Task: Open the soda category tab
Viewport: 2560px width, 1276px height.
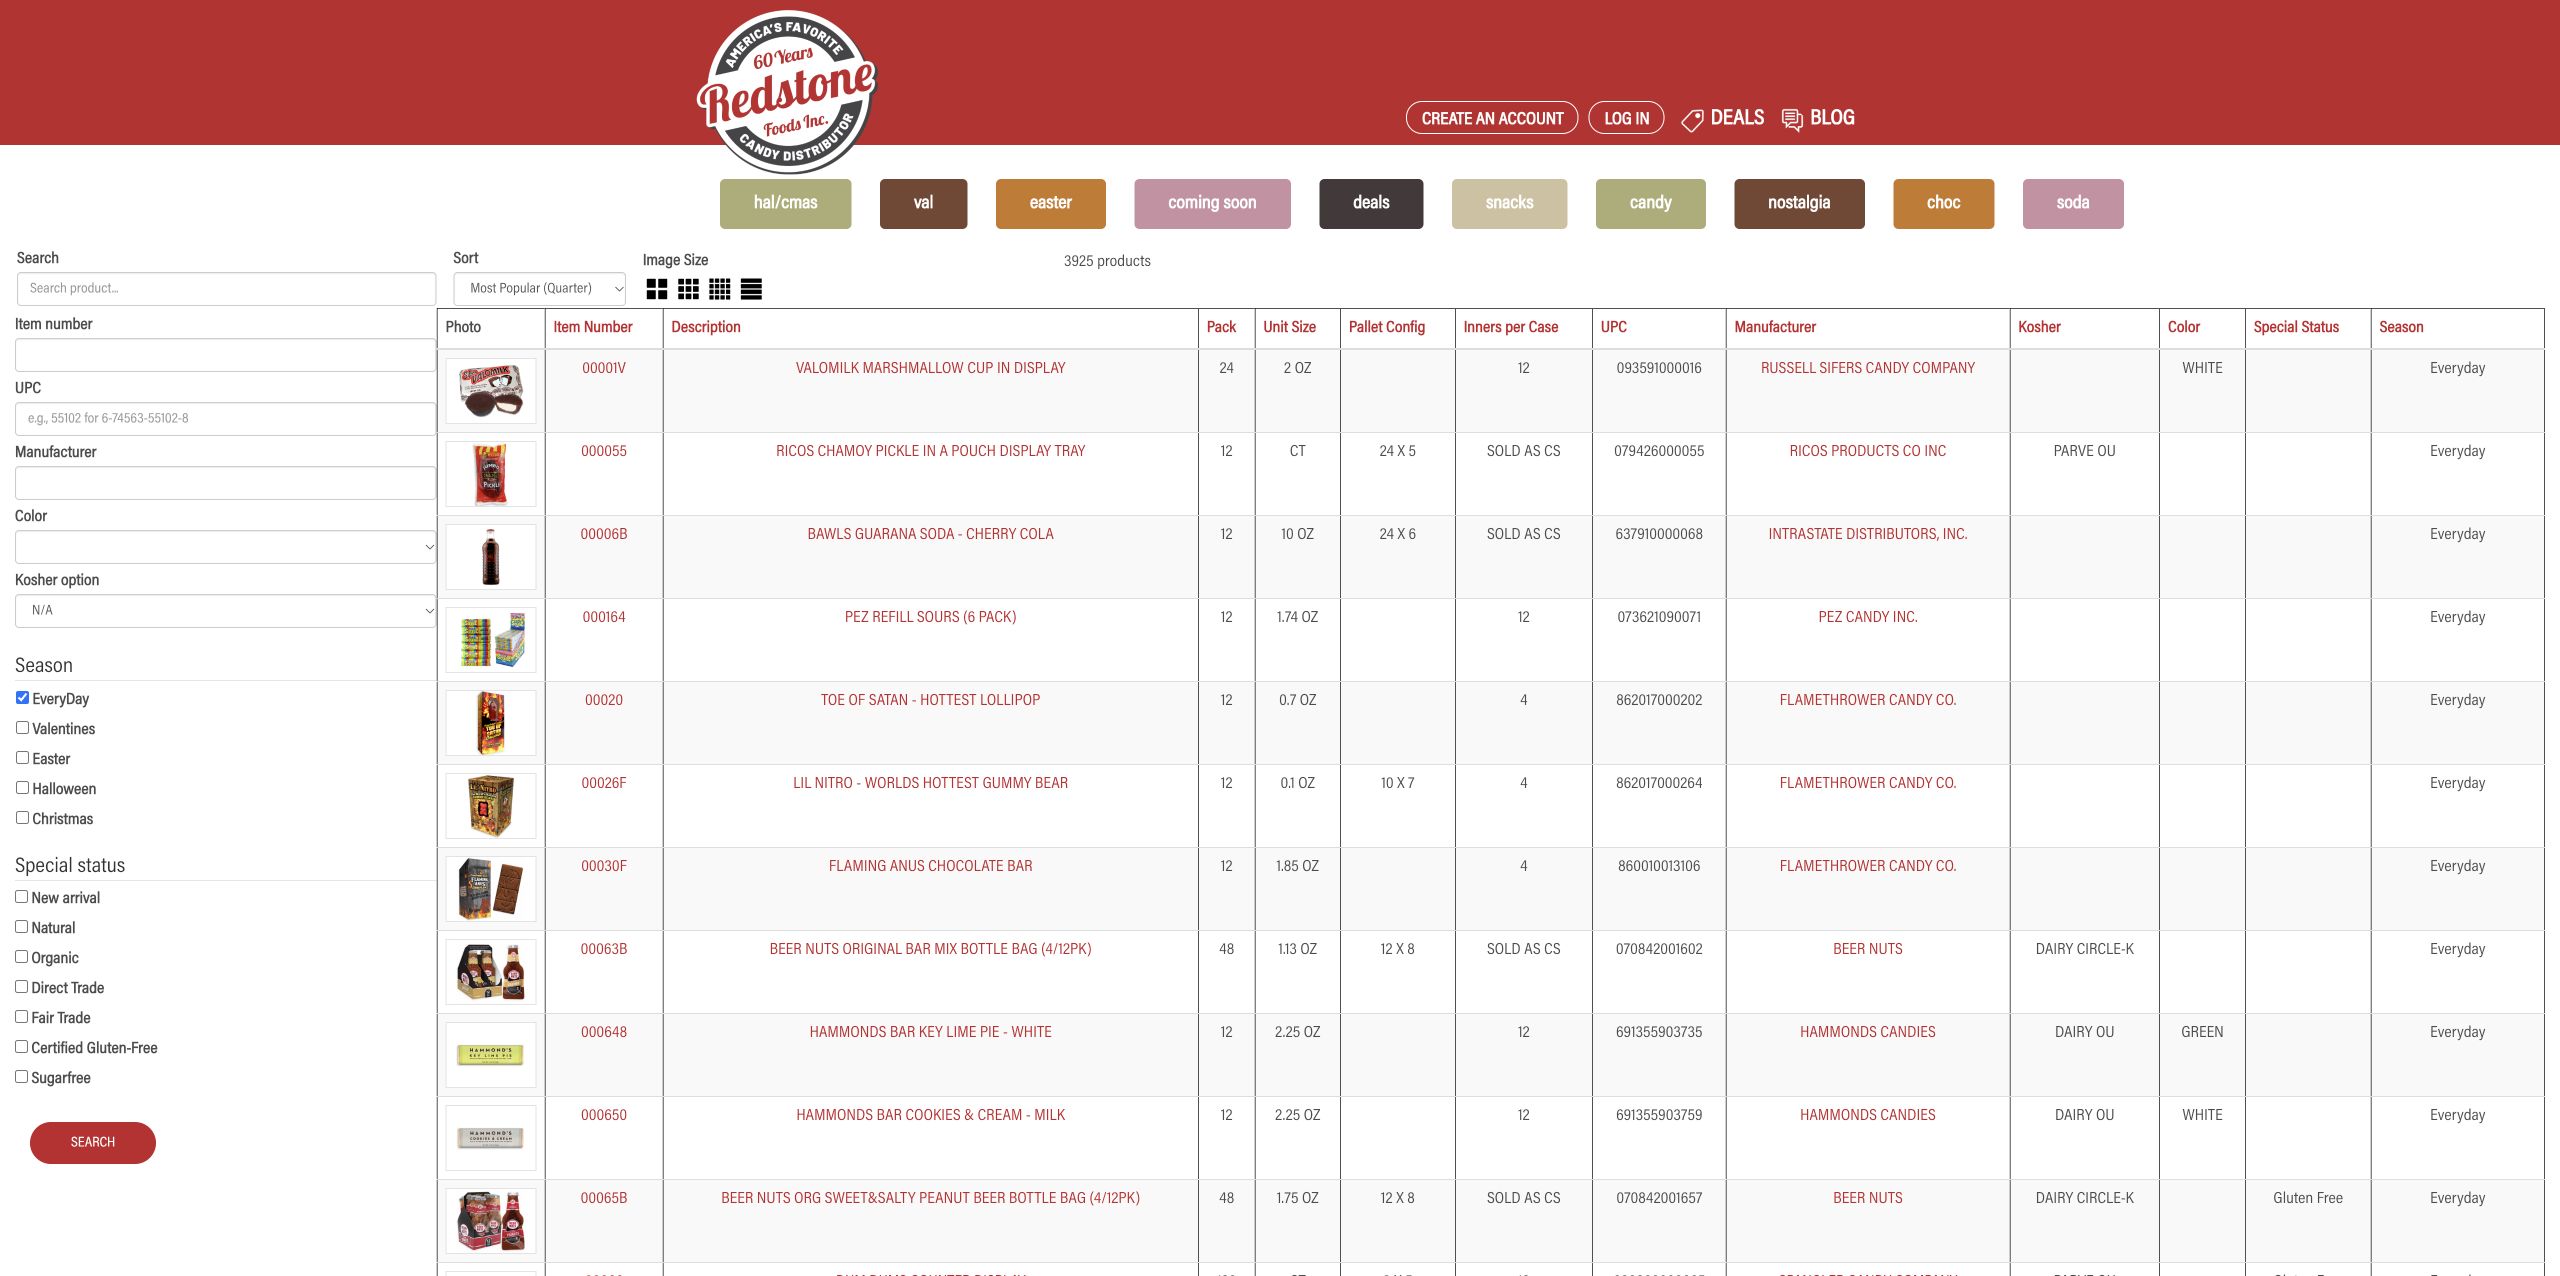Action: (2073, 203)
